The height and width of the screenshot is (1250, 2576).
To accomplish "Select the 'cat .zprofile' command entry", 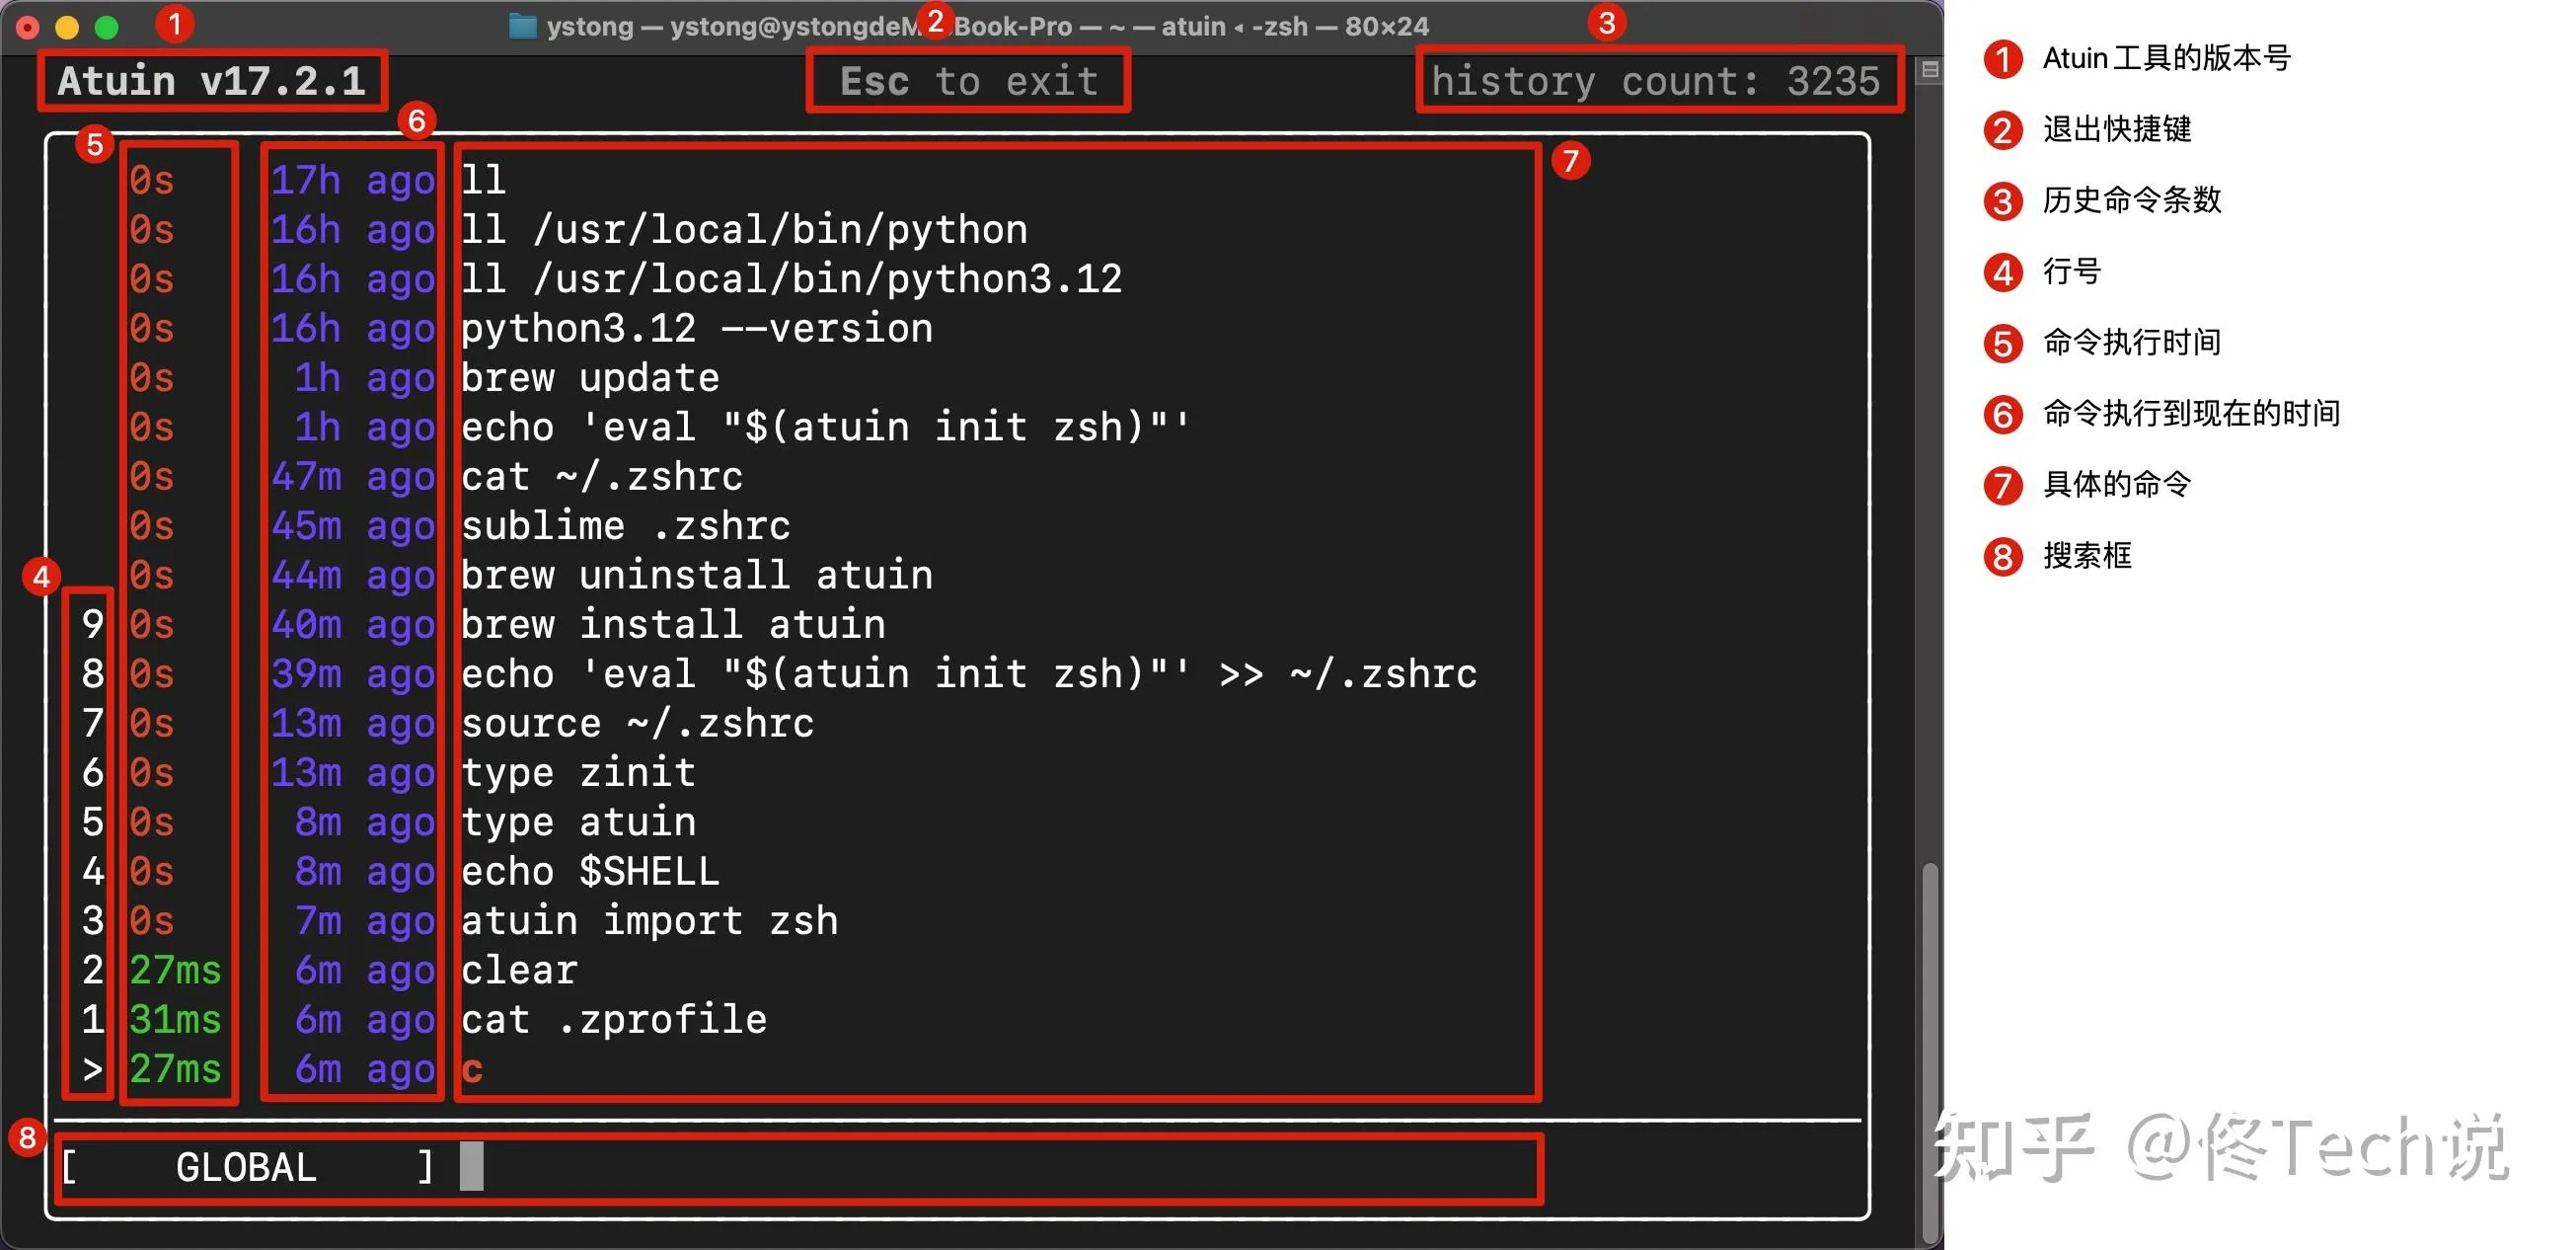I will pos(613,1020).
